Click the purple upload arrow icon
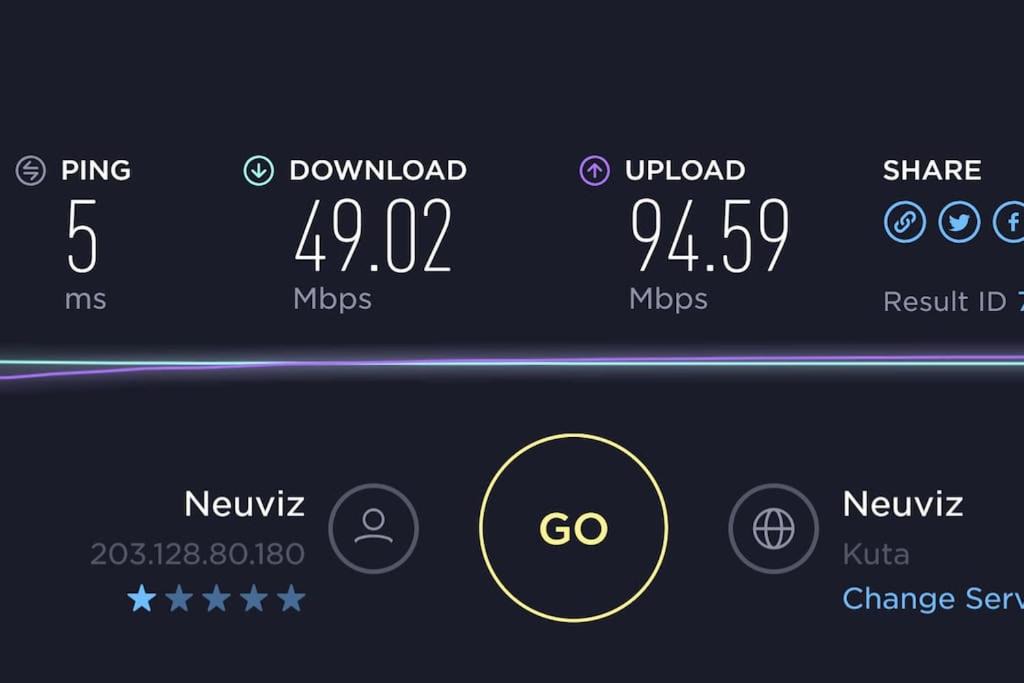This screenshot has height=683, width=1024. (594, 171)
